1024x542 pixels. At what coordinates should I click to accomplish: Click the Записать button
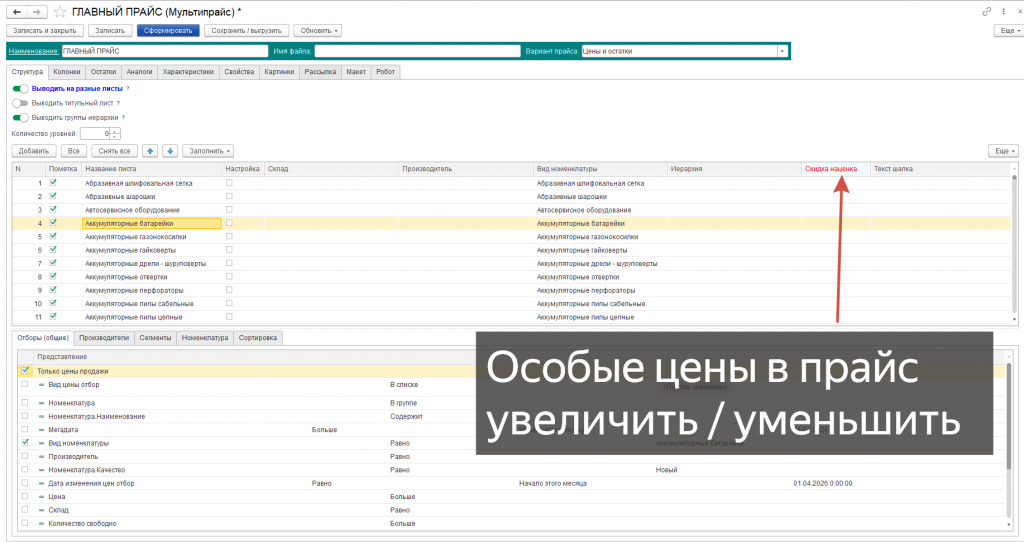point(110,31)
